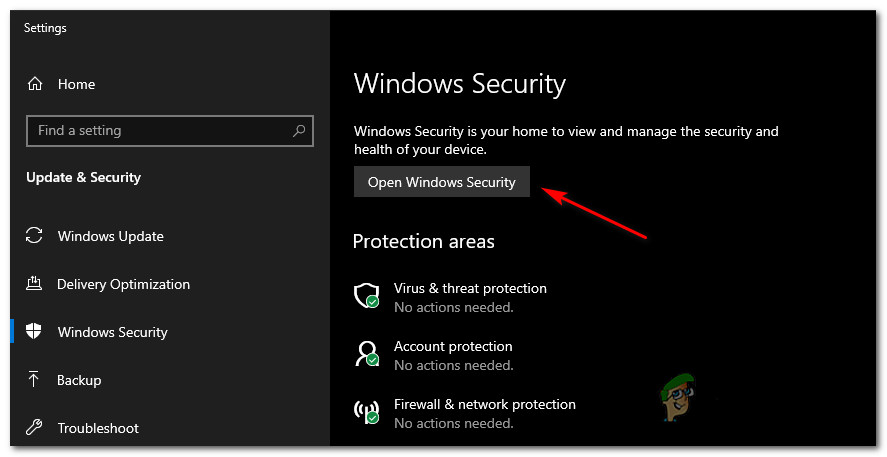
Task: Click the Delivery Optimization icon
Action: pos(34,283)
